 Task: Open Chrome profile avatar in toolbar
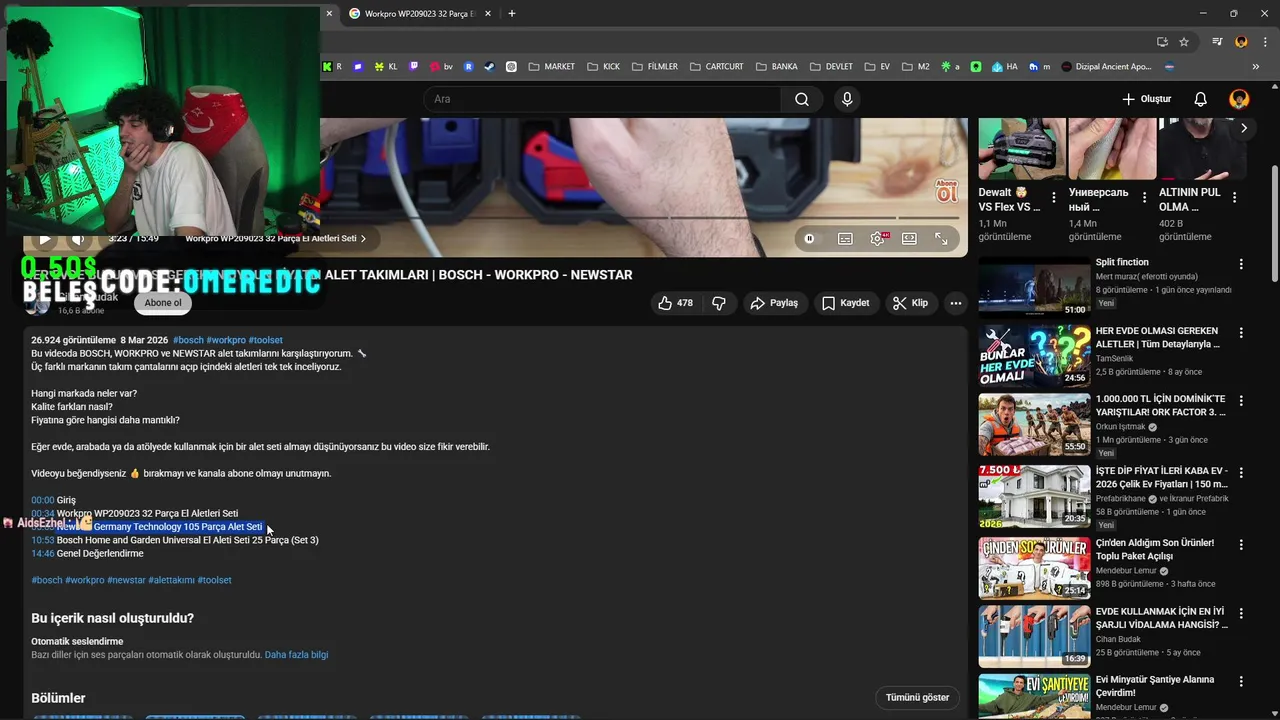(1241, 42)
